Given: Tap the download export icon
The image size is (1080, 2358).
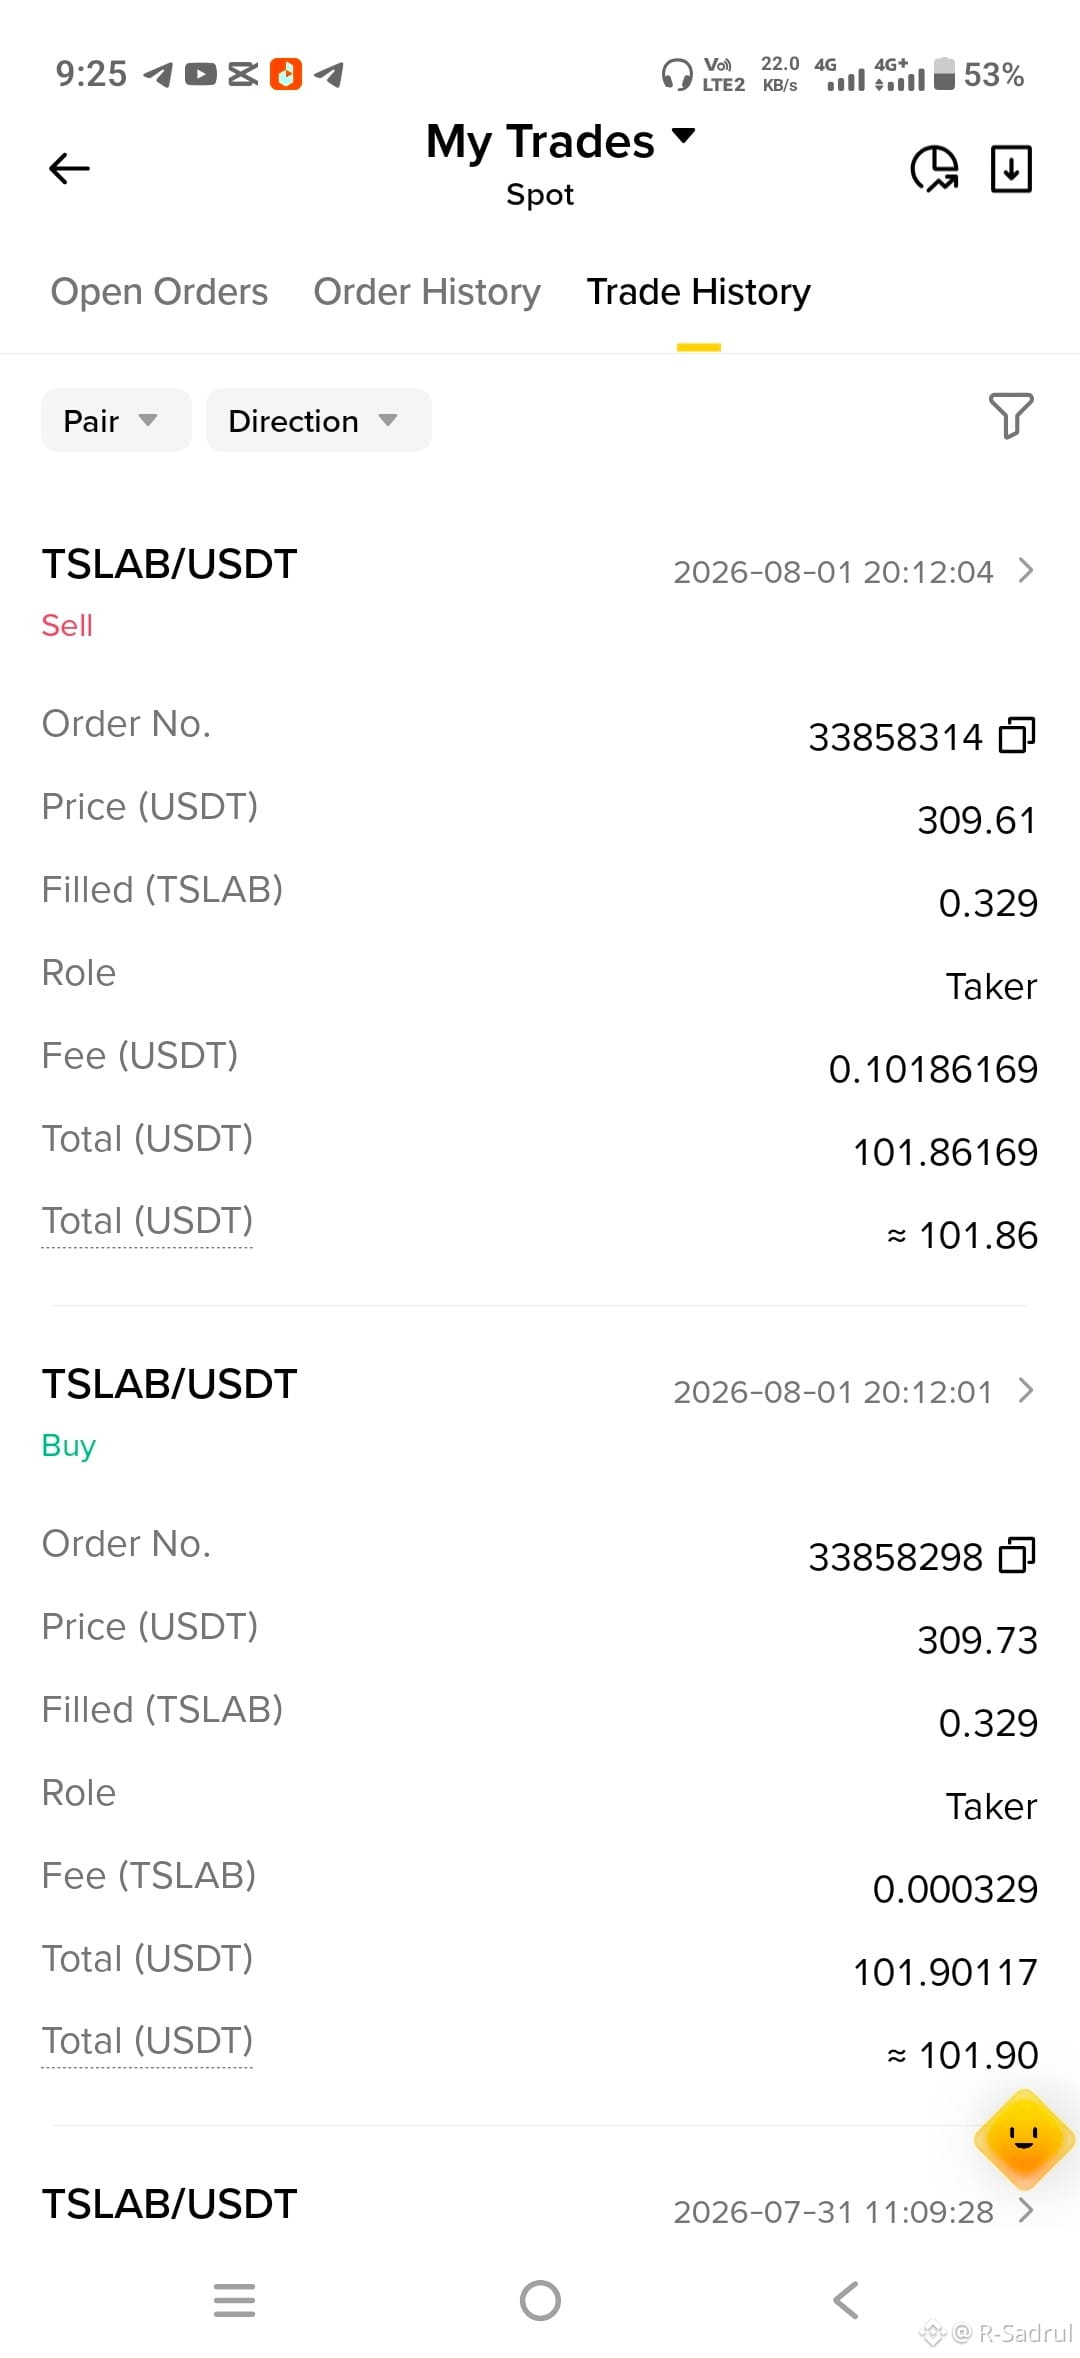Looking at the screenshot, I should click(x=1011, y=168).
